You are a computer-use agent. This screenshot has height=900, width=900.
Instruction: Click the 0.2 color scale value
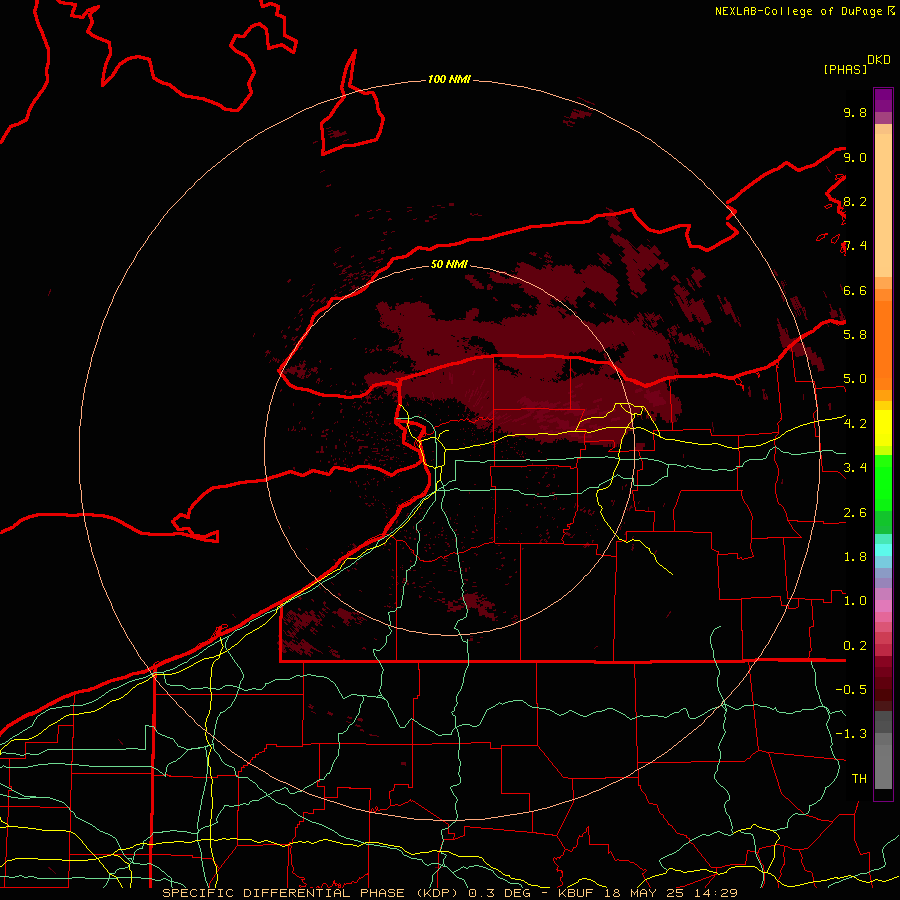point(855,646)
